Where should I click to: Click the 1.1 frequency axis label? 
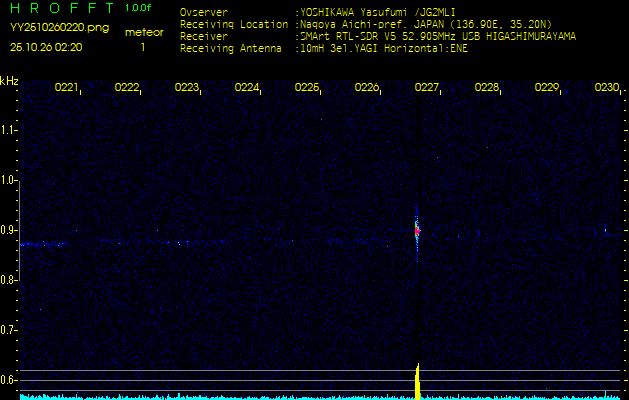pyautogui.click(x=9, y=130)
